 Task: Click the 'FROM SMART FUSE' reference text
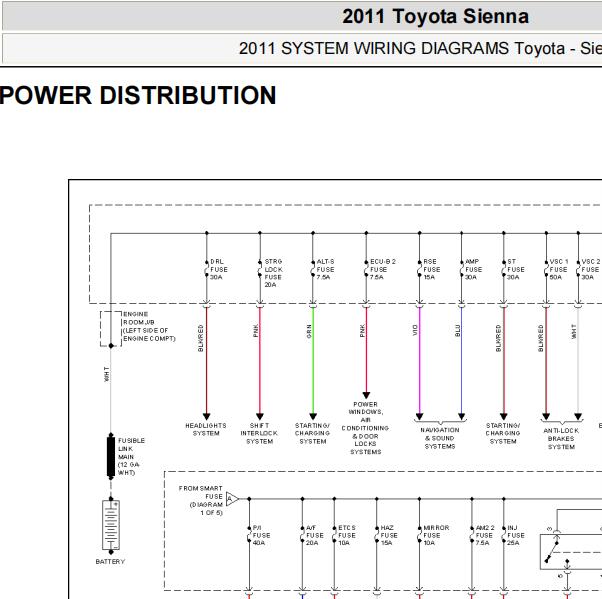(200, 500)
